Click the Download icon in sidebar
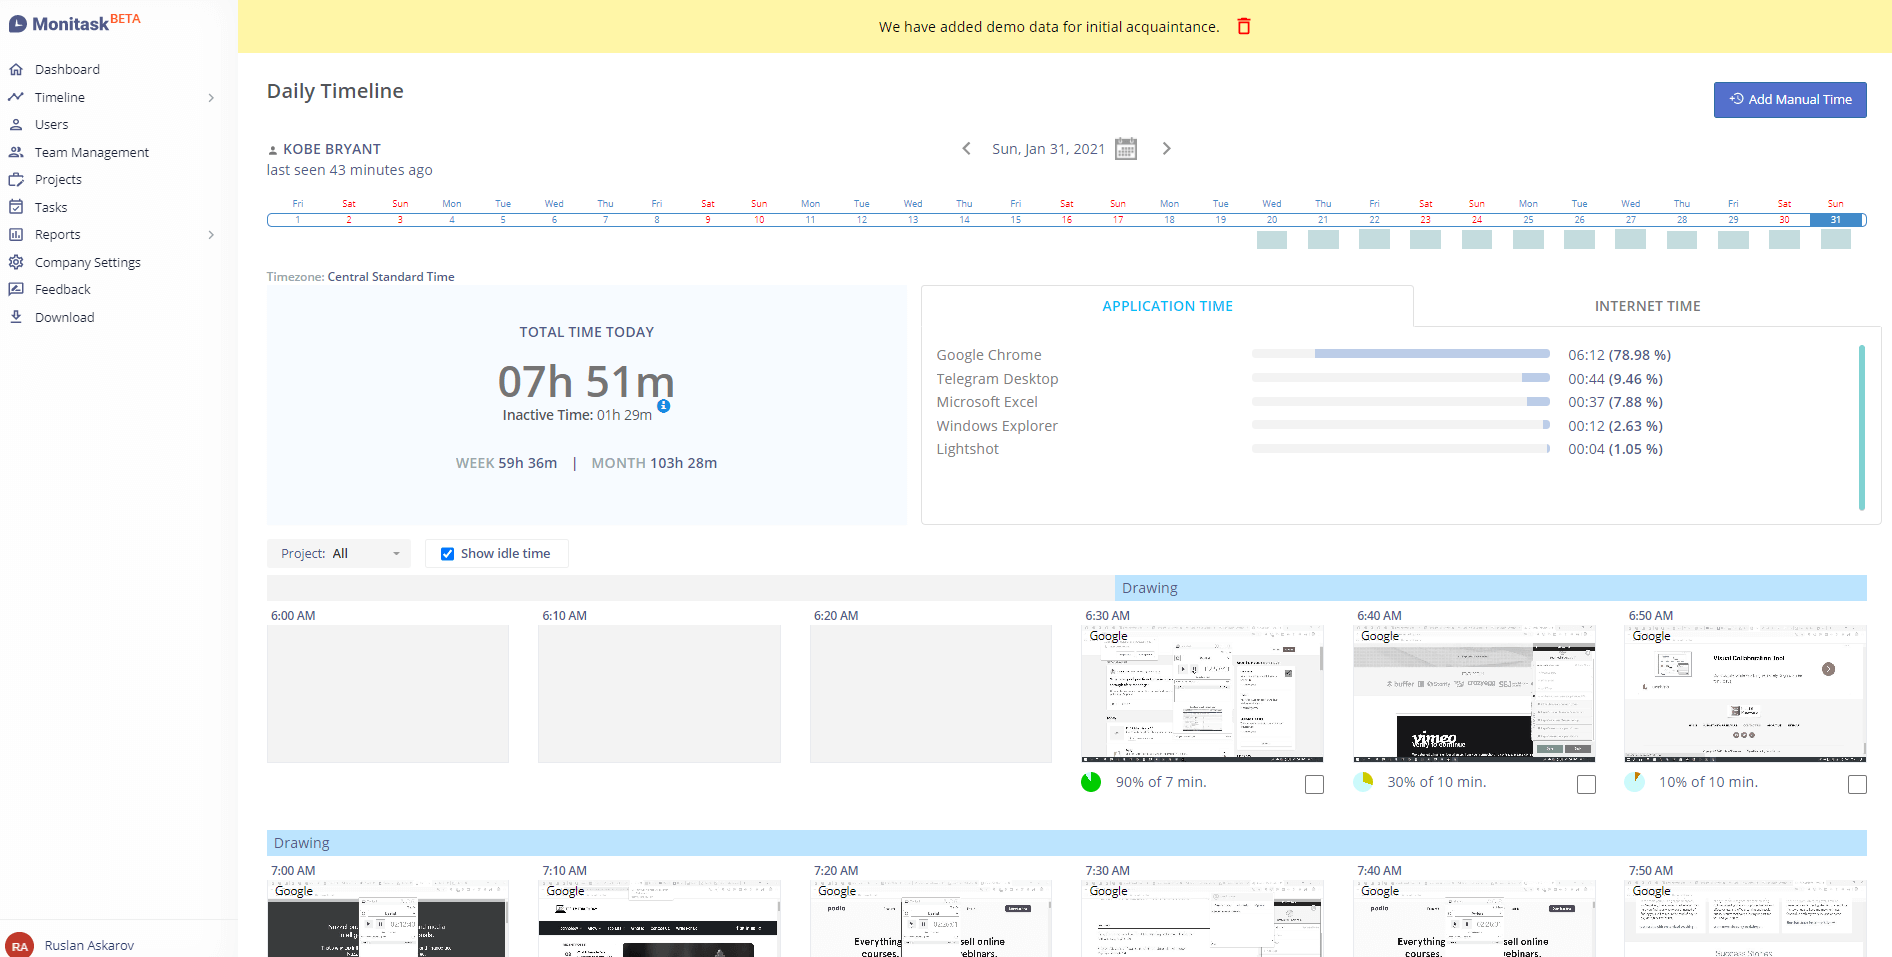The width and height of the screenshot is (1892, 957). [16, 317]
